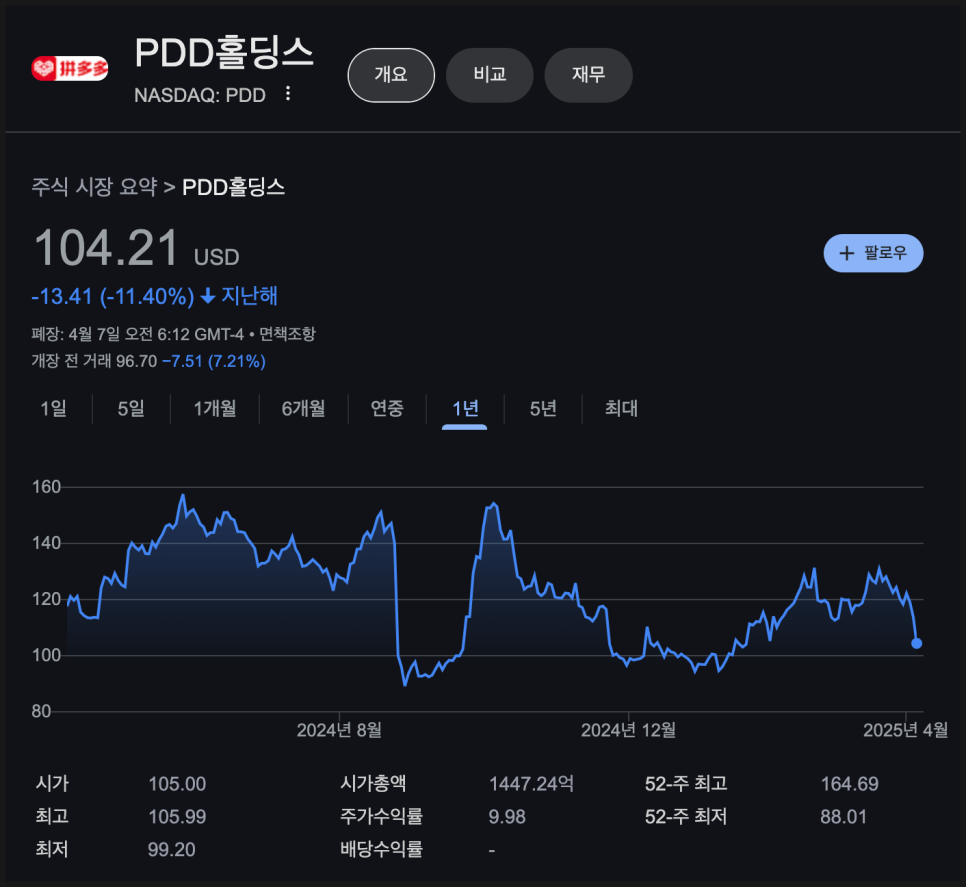Click the 52-주 최고 value 164.69

[x=850, y=784]
